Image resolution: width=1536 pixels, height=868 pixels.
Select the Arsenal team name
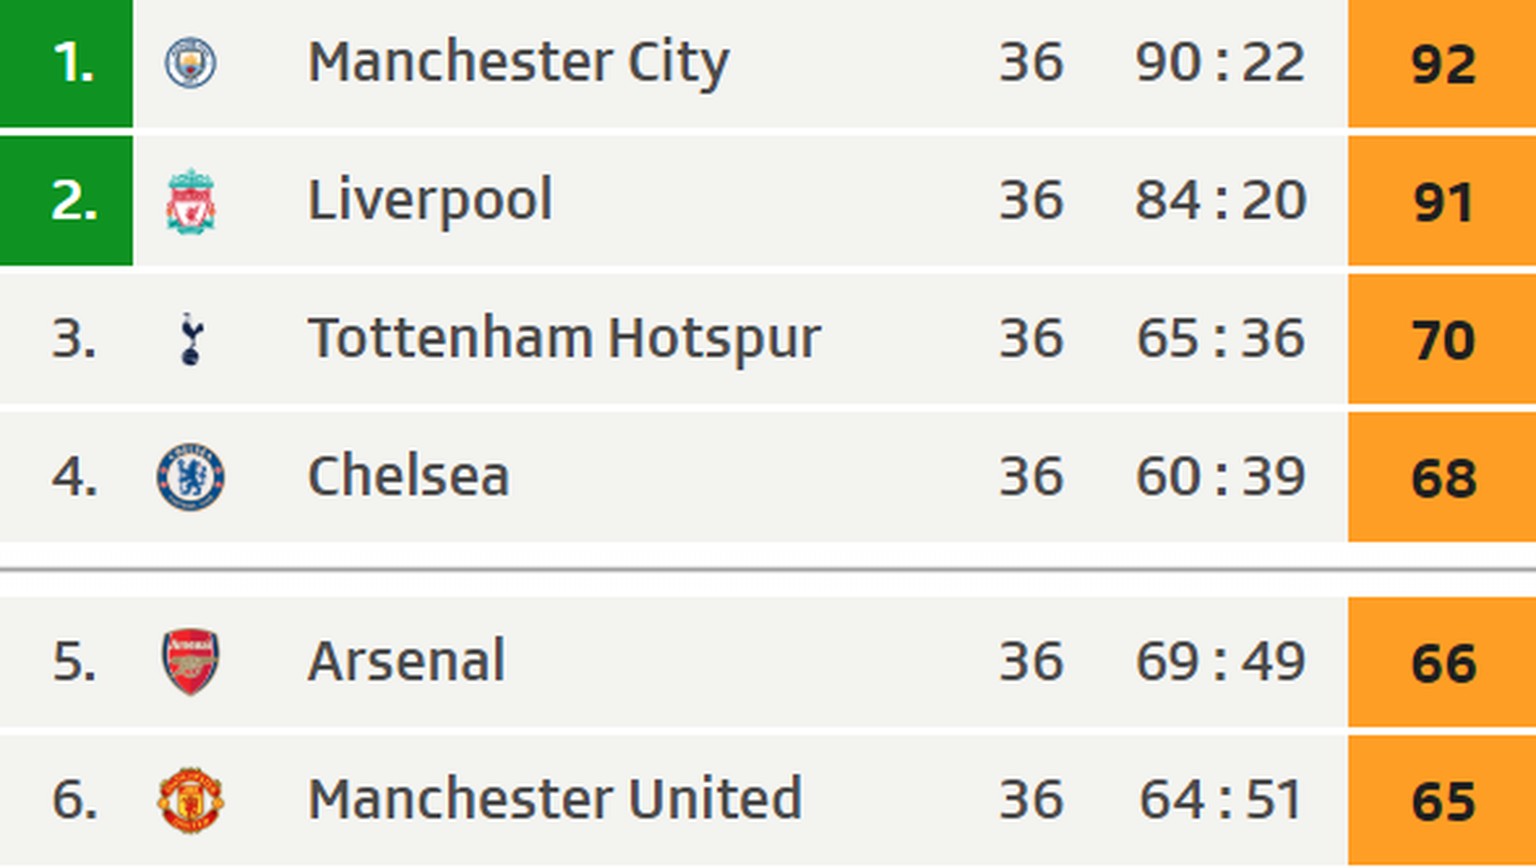[x=406, y=661]
